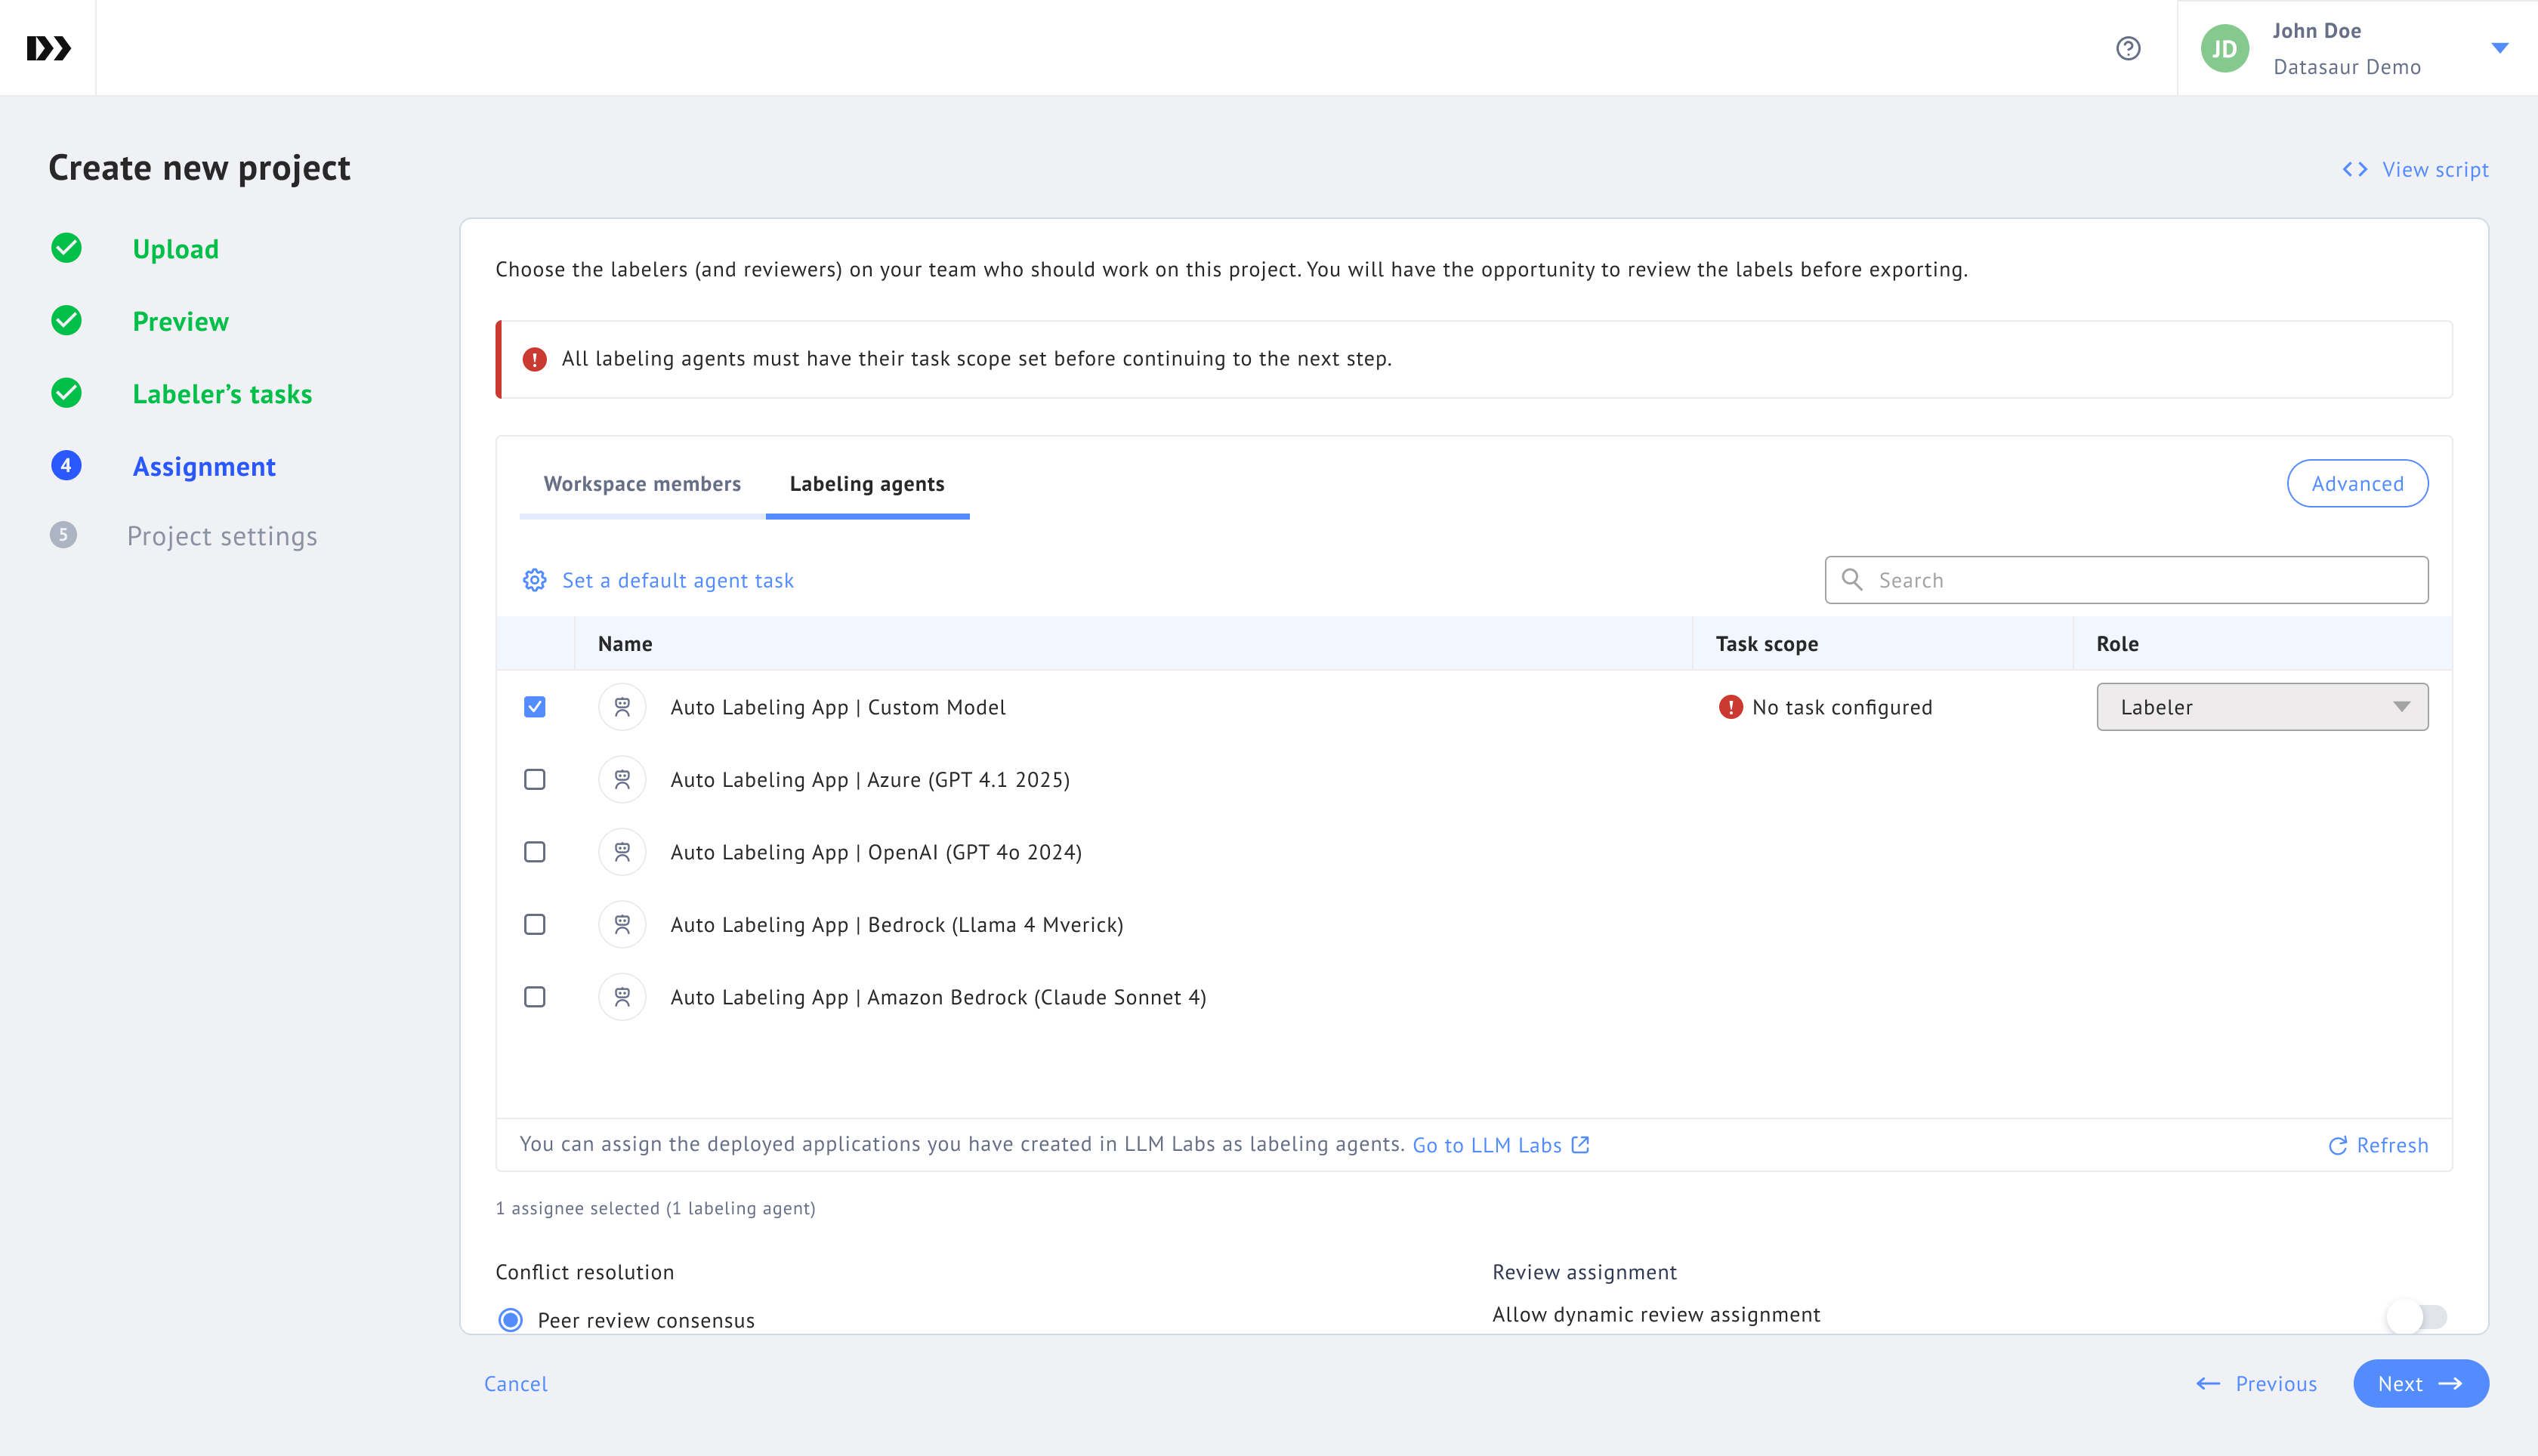Click the Refresh icon in the agents list
This screenshot has width=2538, height=1456.
(2337, 1146)
